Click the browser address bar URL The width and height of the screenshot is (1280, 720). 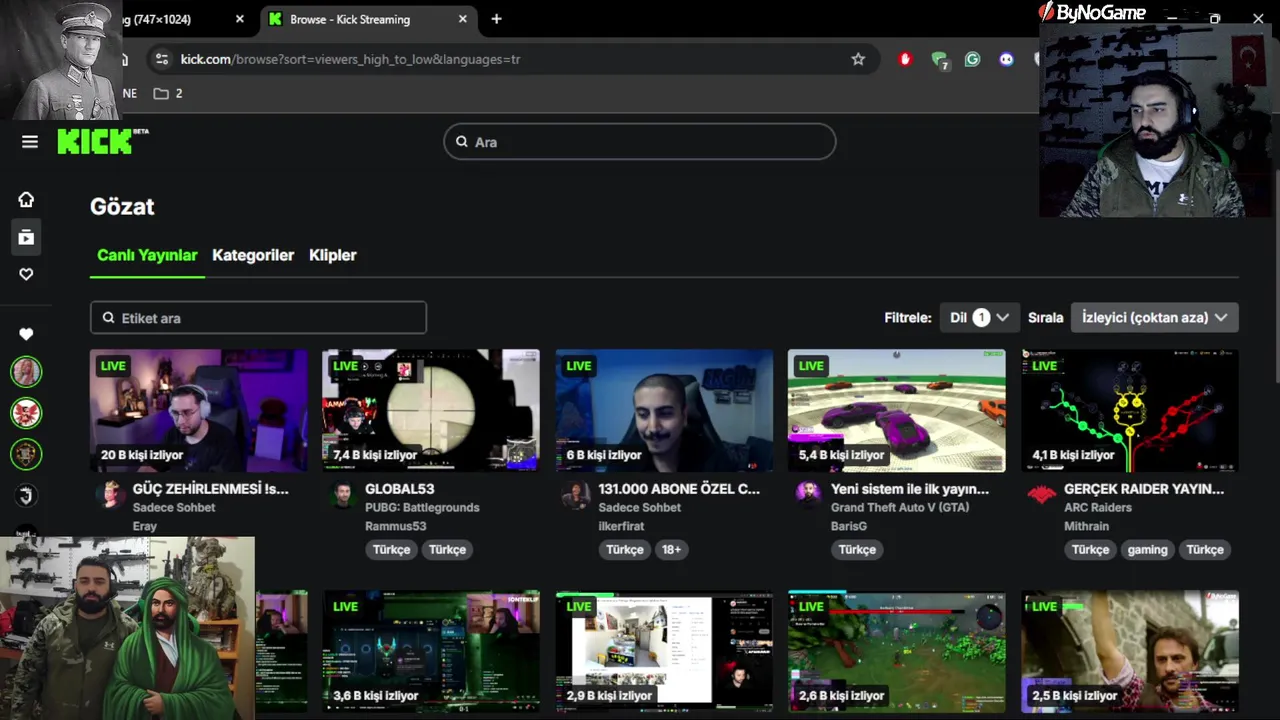pyautogui.click(x=350, y=59)
